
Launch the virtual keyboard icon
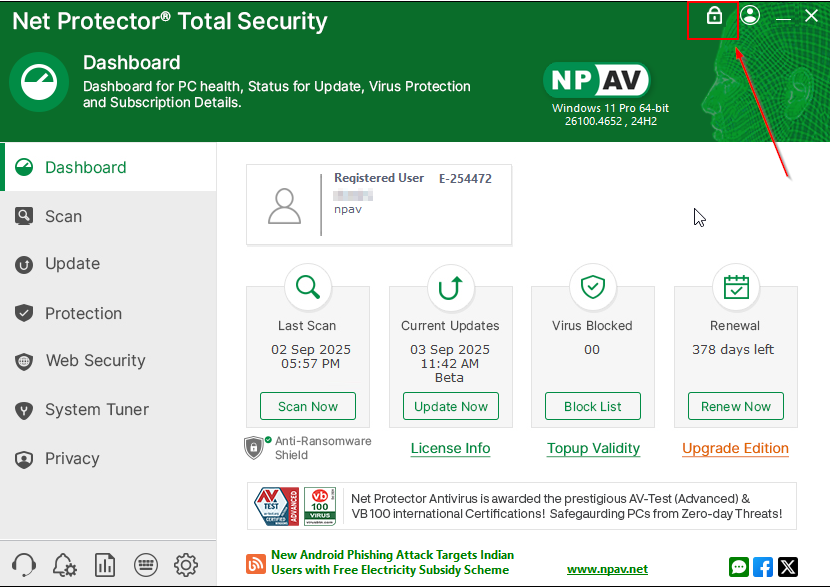coord(145,565)
